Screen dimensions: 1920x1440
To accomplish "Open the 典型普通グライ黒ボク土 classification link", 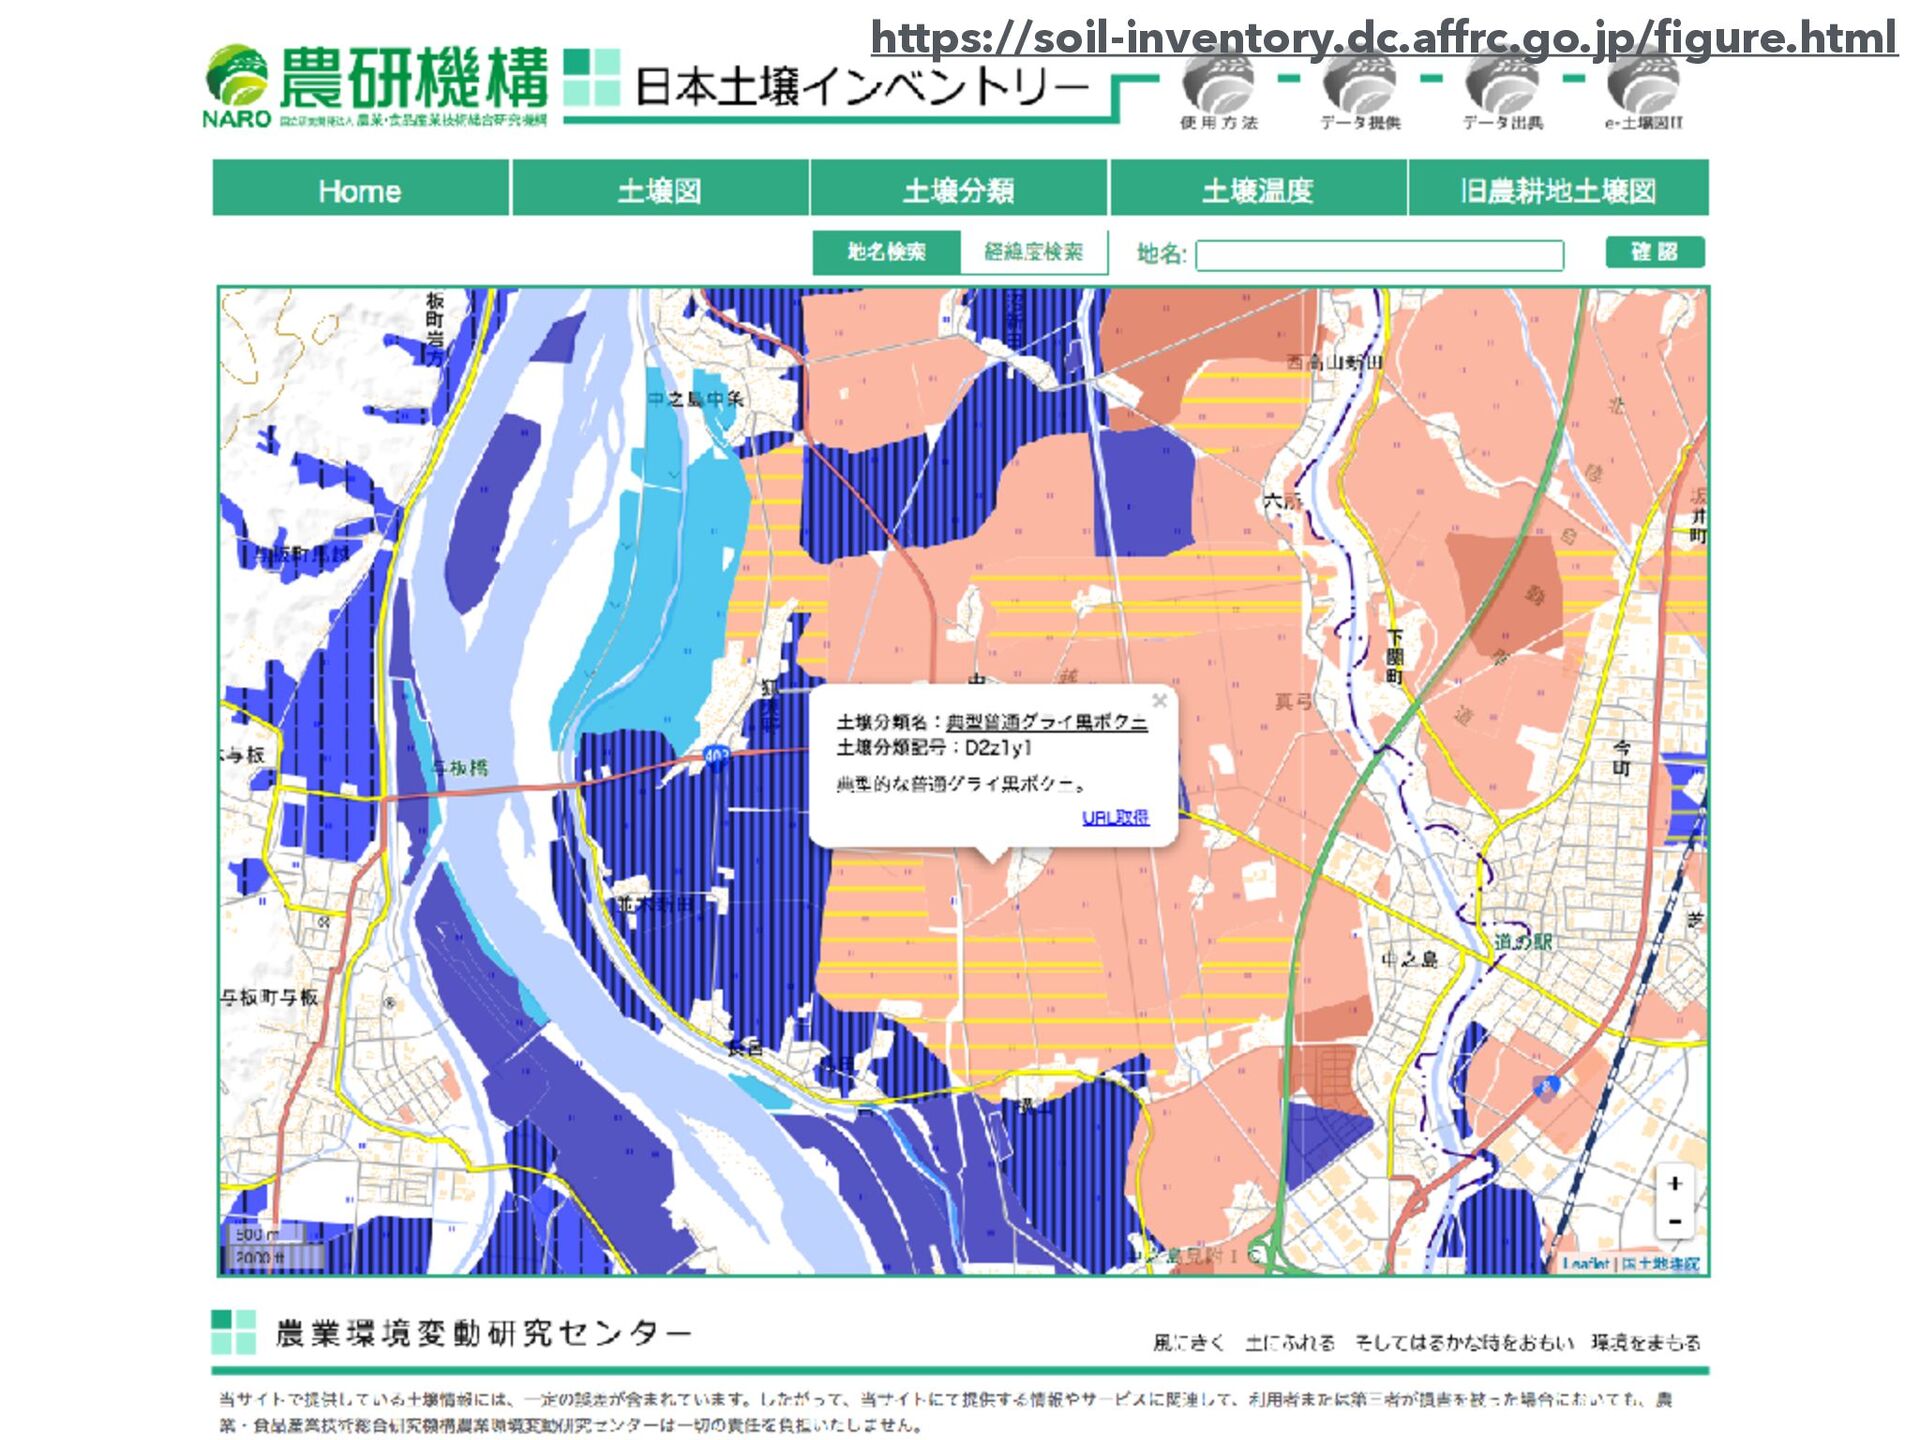I will 1046,722.
